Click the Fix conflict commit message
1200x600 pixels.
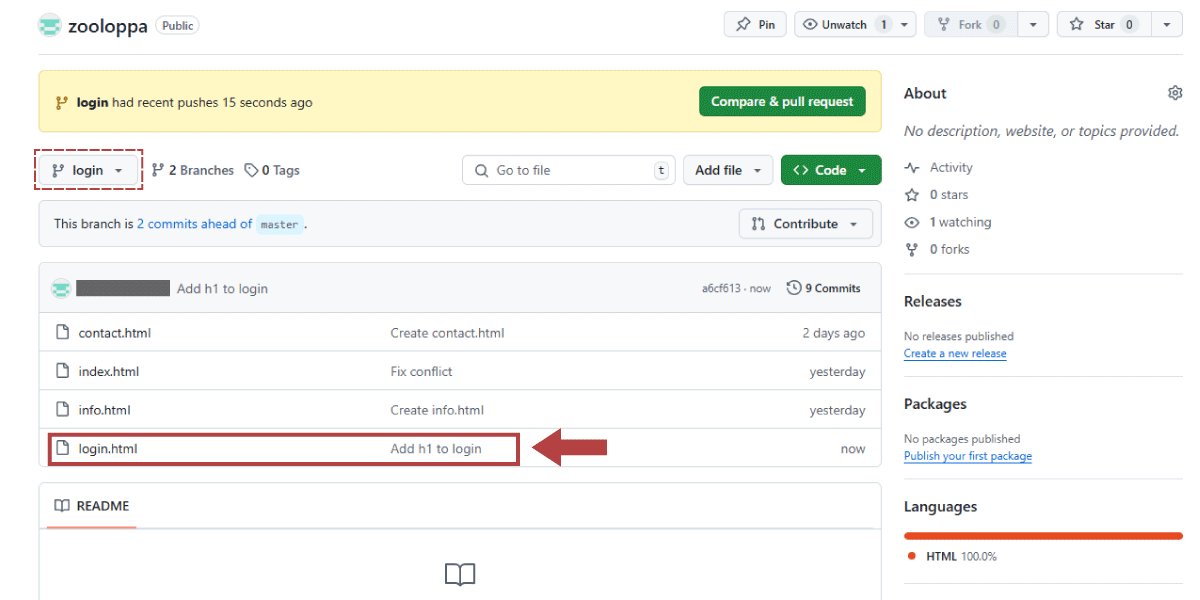[421, 372]
